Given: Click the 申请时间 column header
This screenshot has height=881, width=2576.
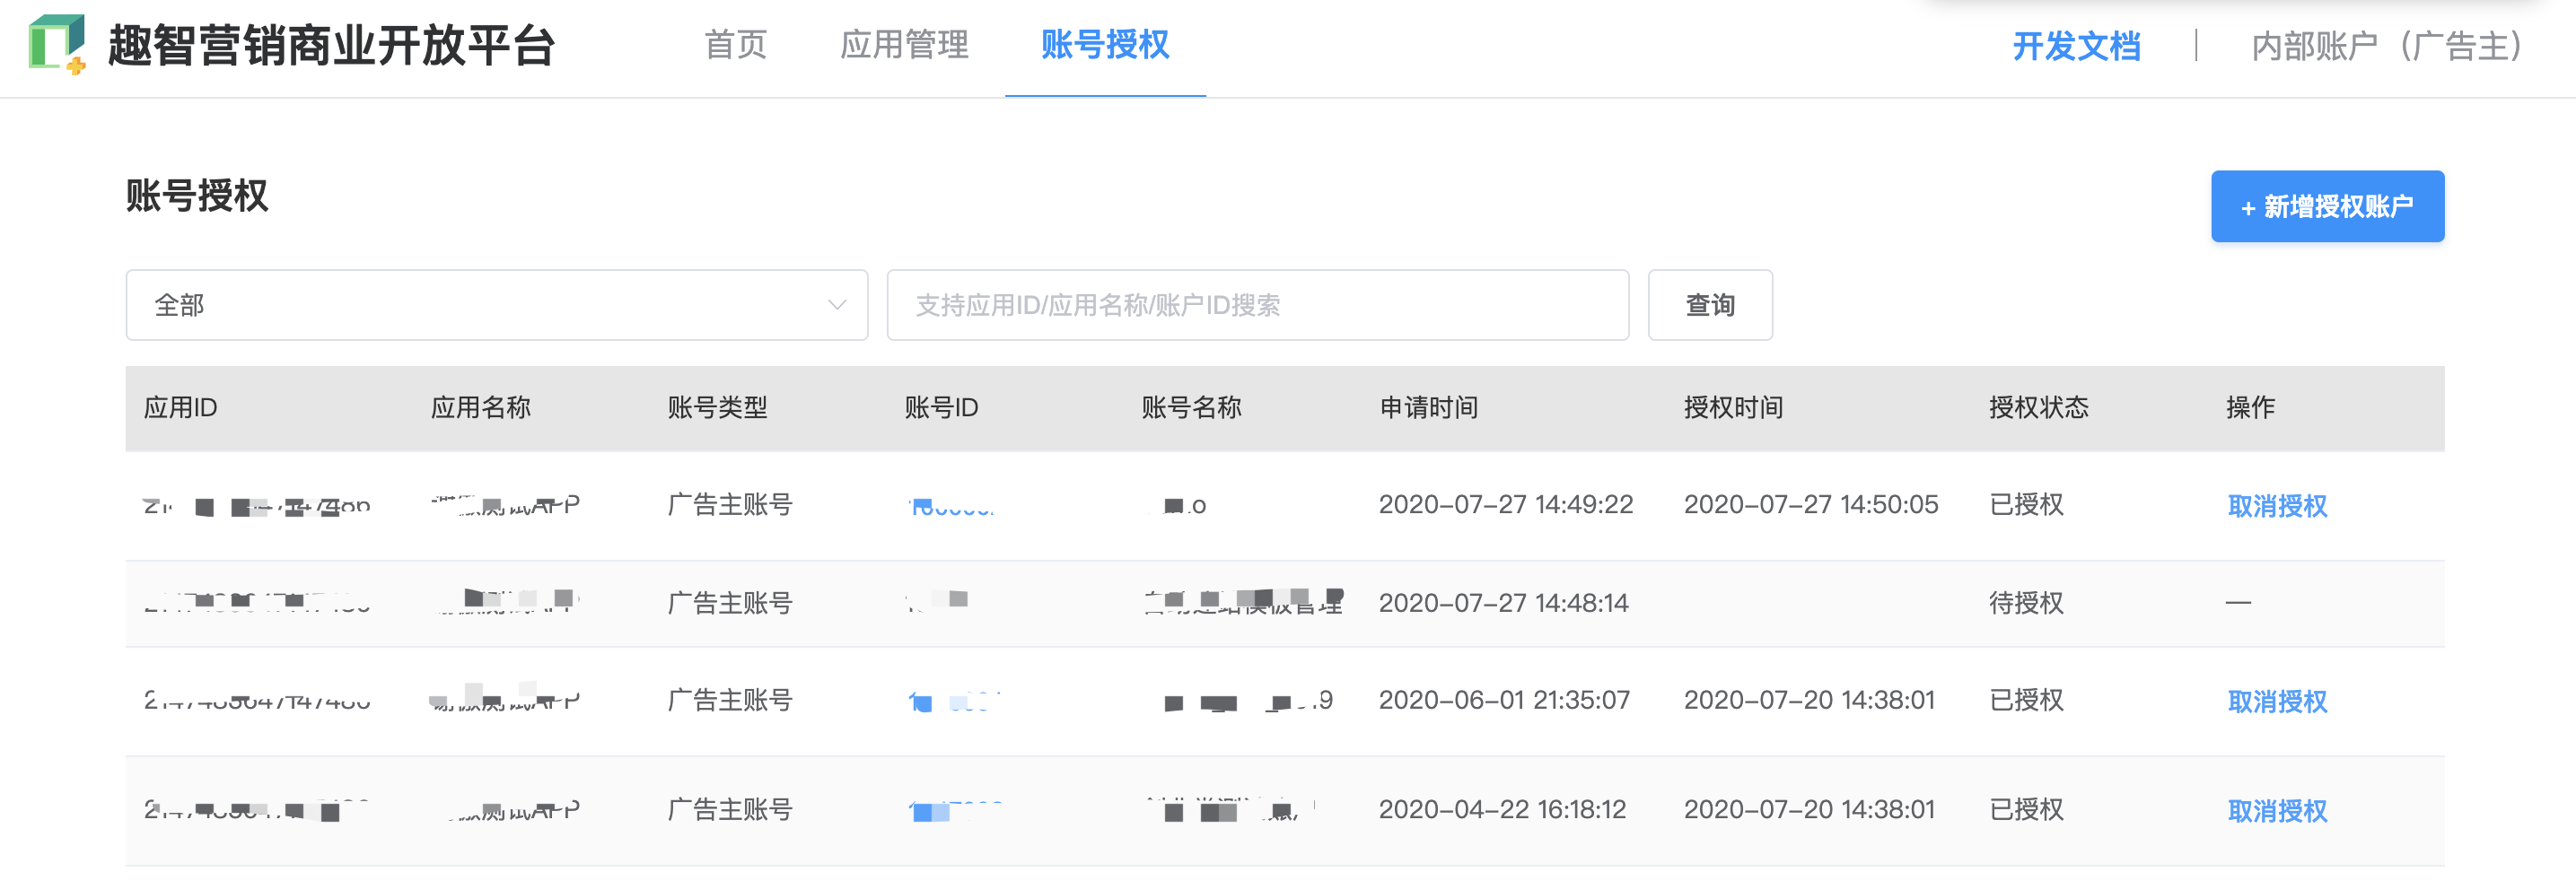Looking at the screenshot, I should (1429, 407).
